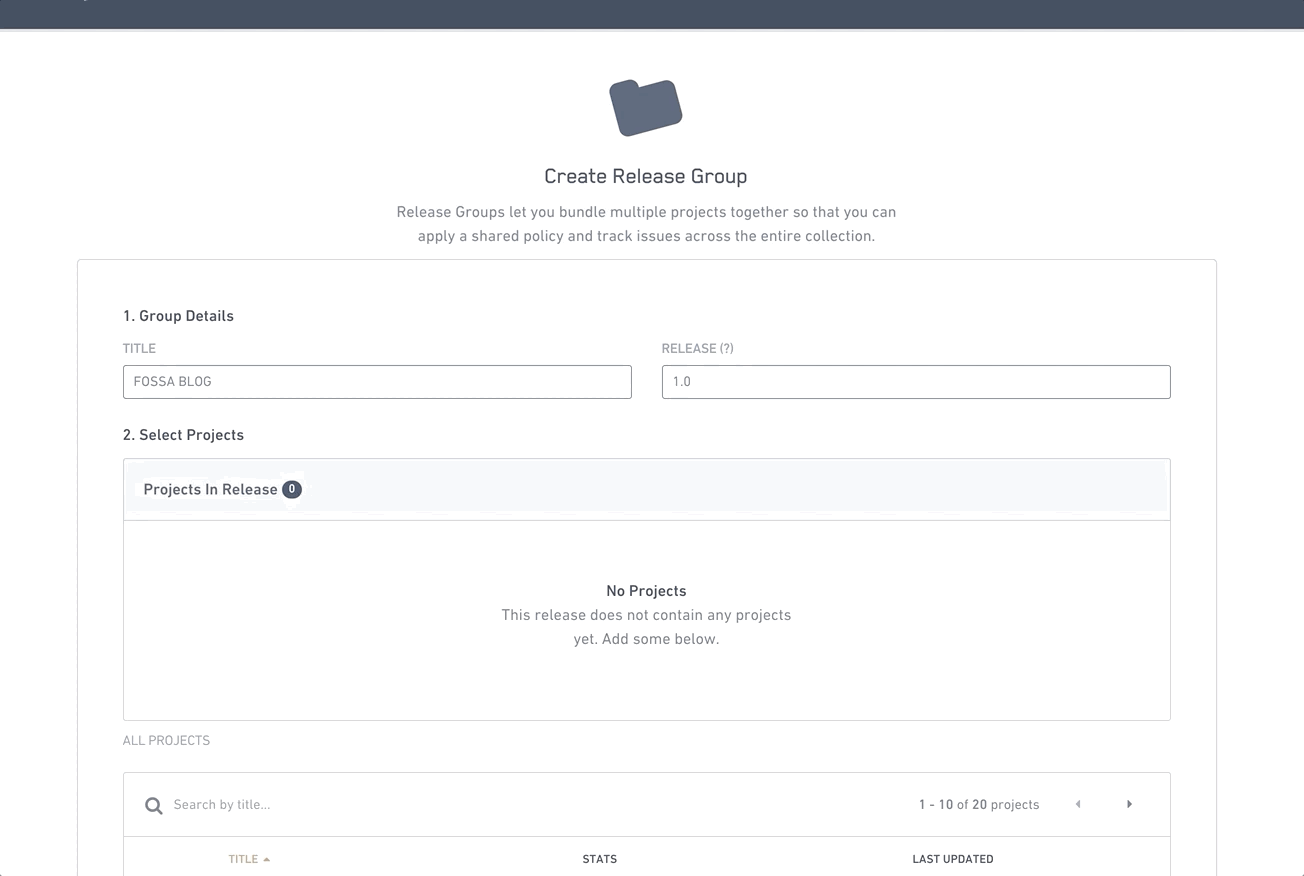Select the Projects In Release tab header

(x=210, y=489)
